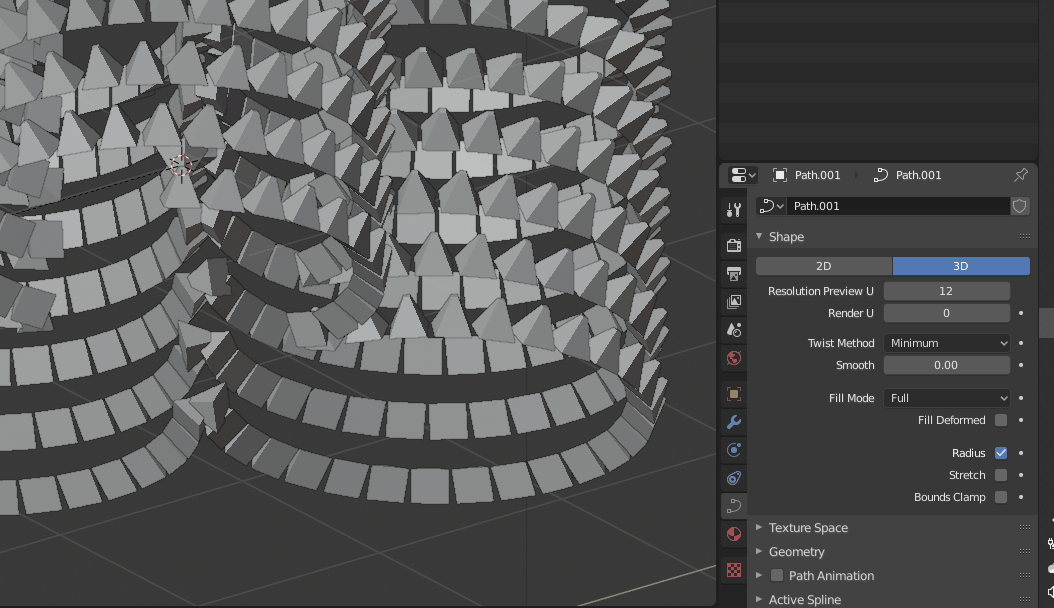Screen dimensions: 1054x608
Task: Enable the Bounds Clamp checkbox
Action: pos(1001,498)
